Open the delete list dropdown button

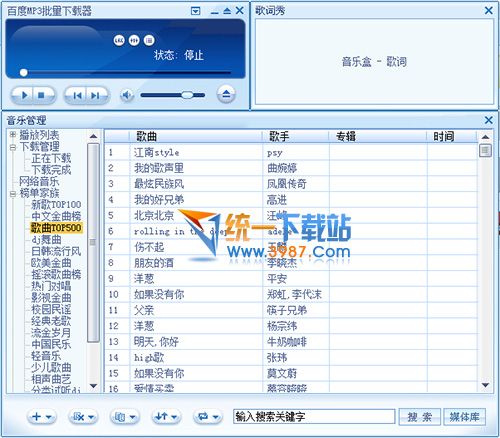pyautogui.click(x=82, y=416)
